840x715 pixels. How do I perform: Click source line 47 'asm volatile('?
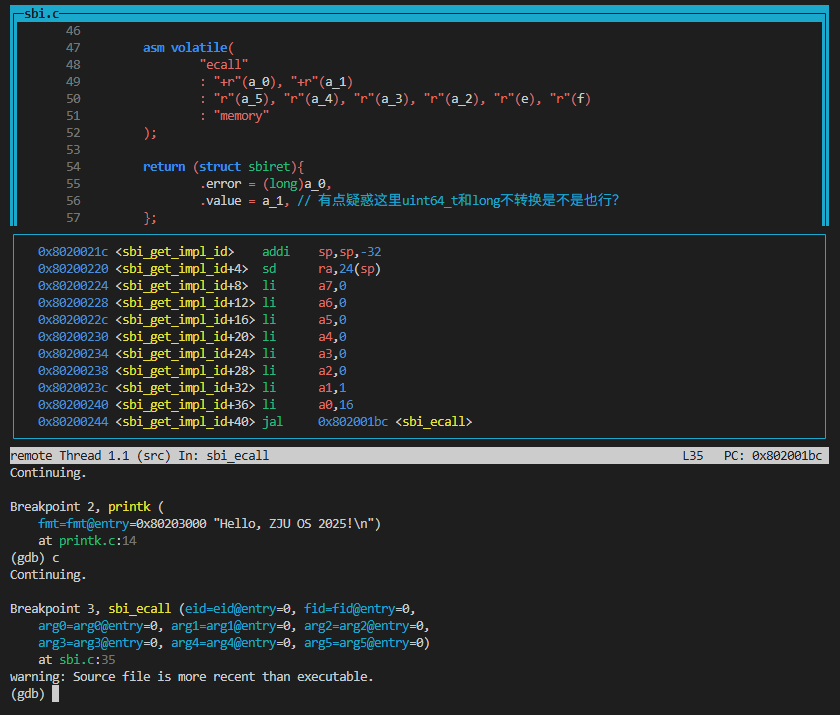point(188,48)
